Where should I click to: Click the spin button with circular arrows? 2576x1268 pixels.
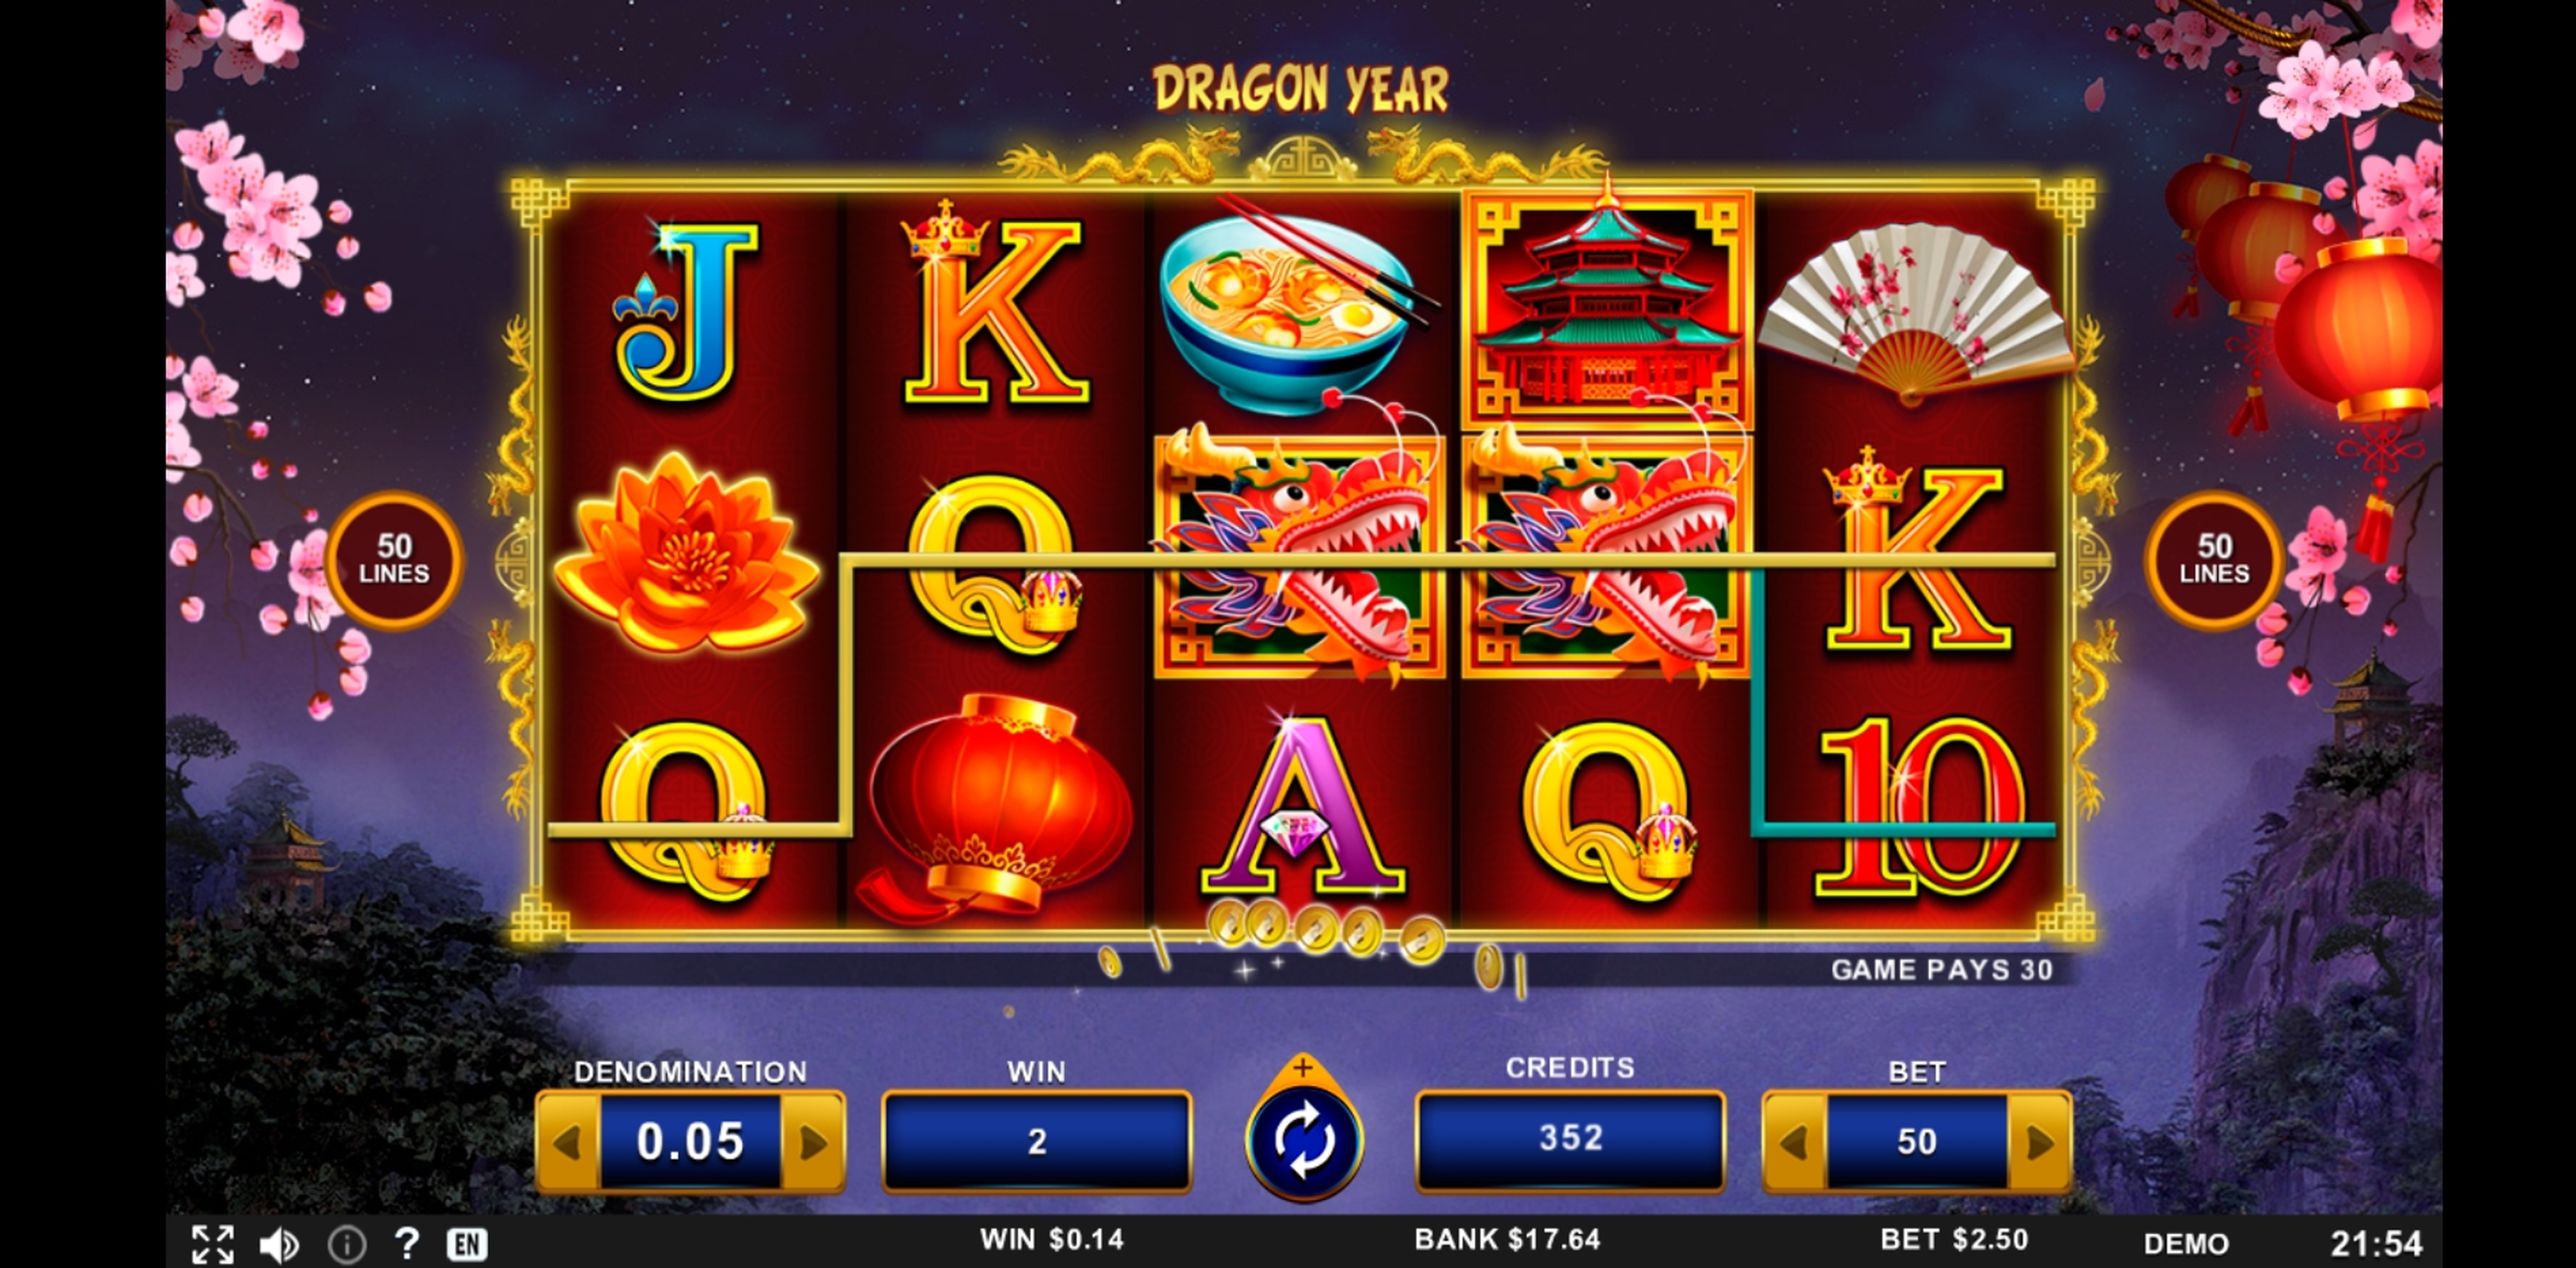[1303, 1141]
